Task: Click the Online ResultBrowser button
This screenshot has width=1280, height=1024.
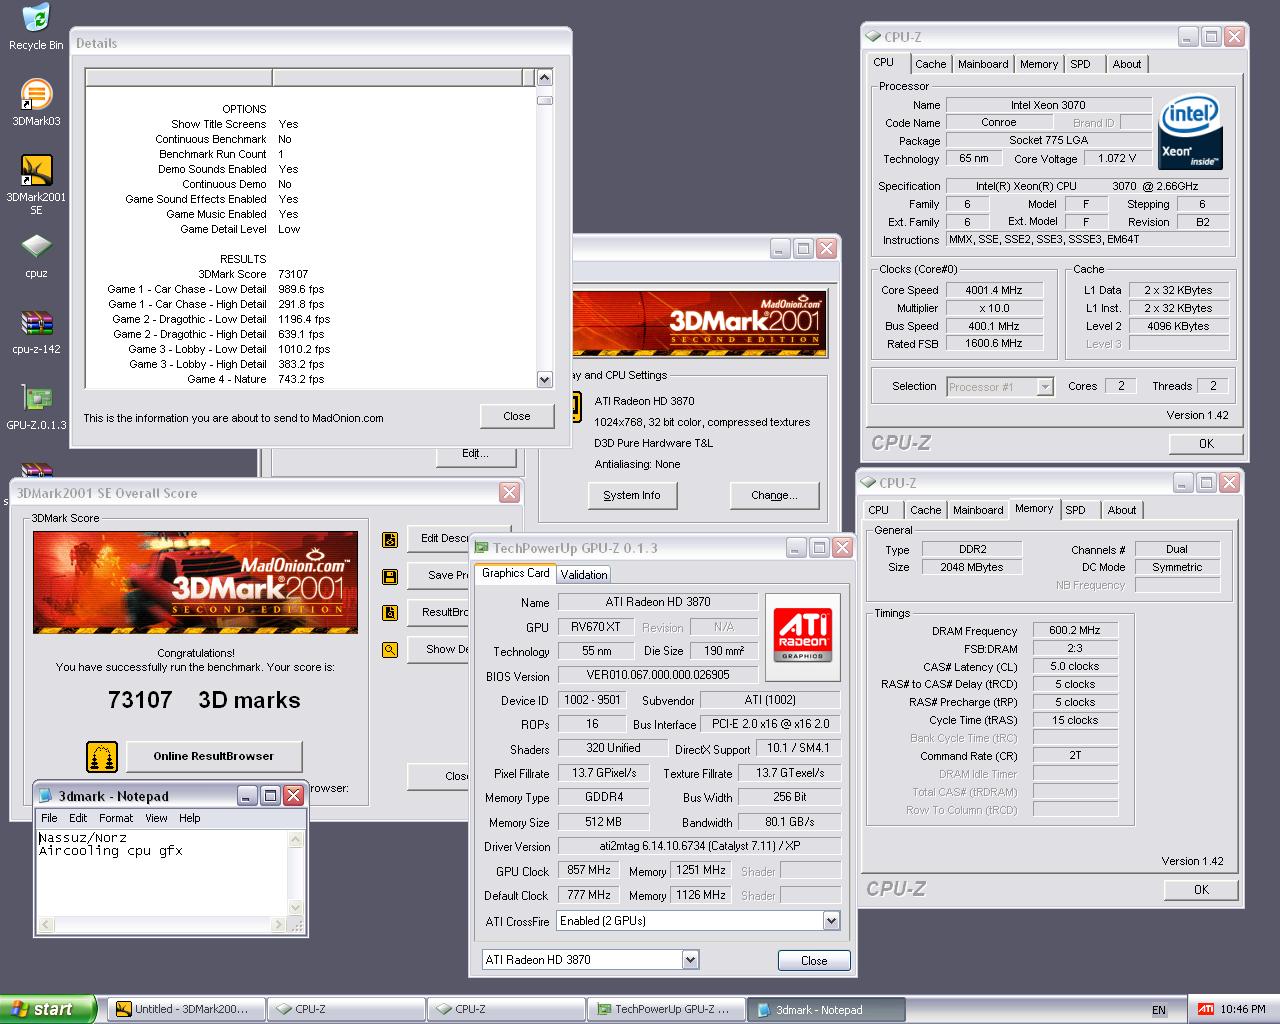Action: pyautogui.click(x=213, y=756)
